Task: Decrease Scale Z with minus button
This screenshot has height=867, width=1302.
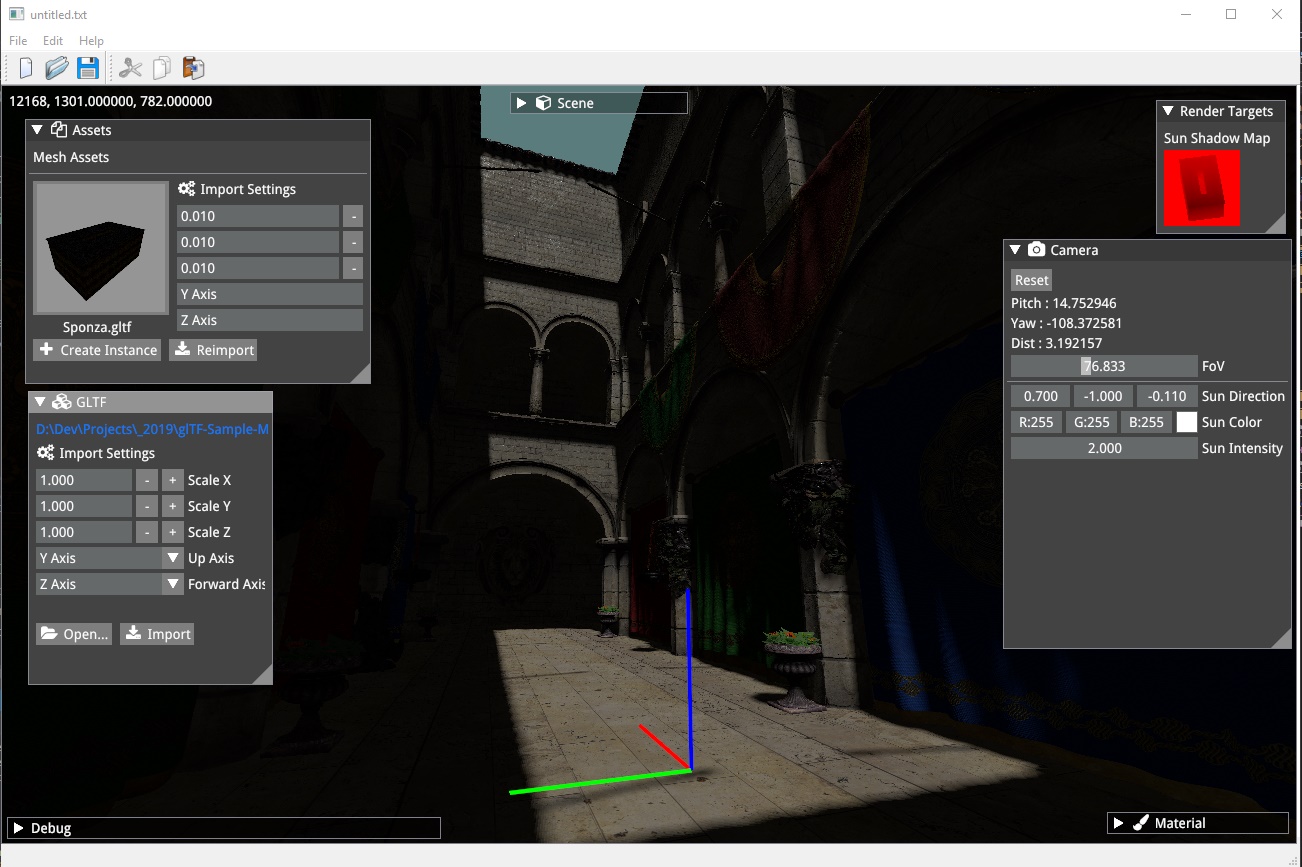Action: 147,532
